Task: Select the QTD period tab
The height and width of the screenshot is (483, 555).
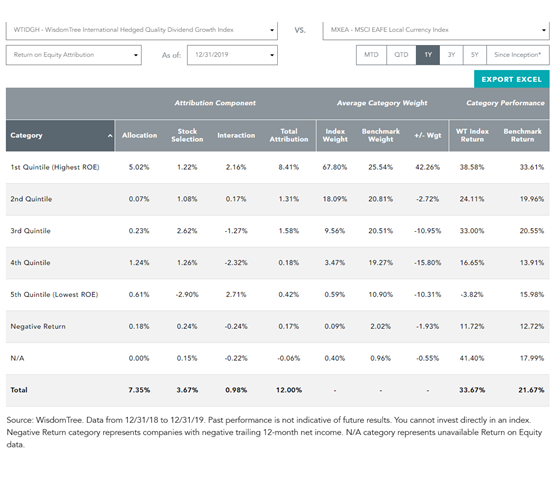Action: click(x=401, y=55)
